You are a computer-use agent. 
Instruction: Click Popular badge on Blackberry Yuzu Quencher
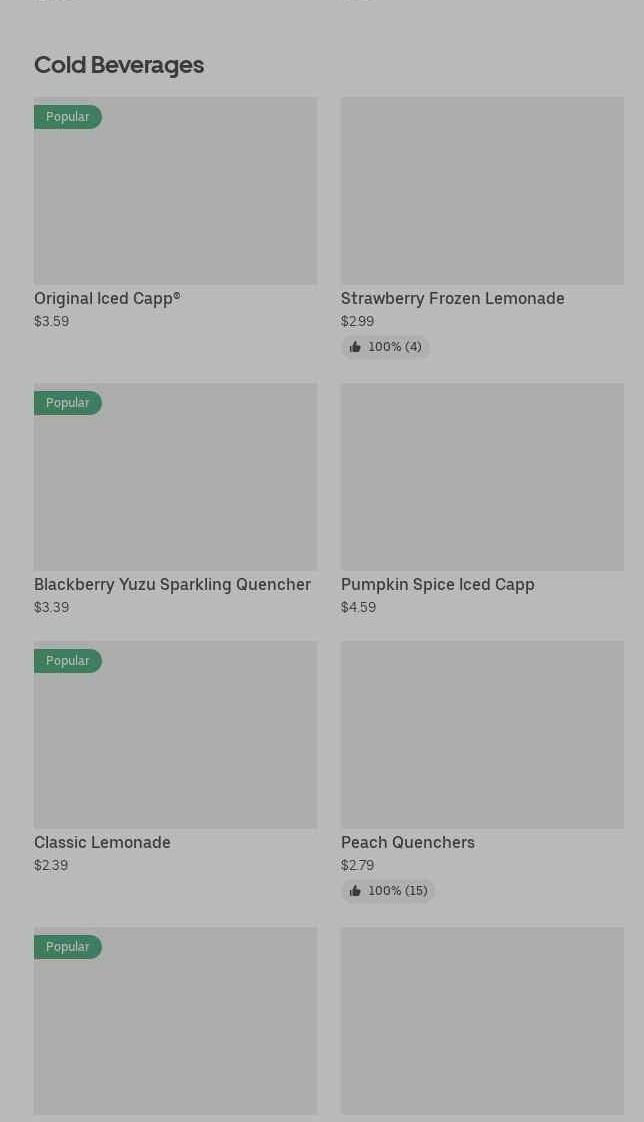(x=68, y=403)
